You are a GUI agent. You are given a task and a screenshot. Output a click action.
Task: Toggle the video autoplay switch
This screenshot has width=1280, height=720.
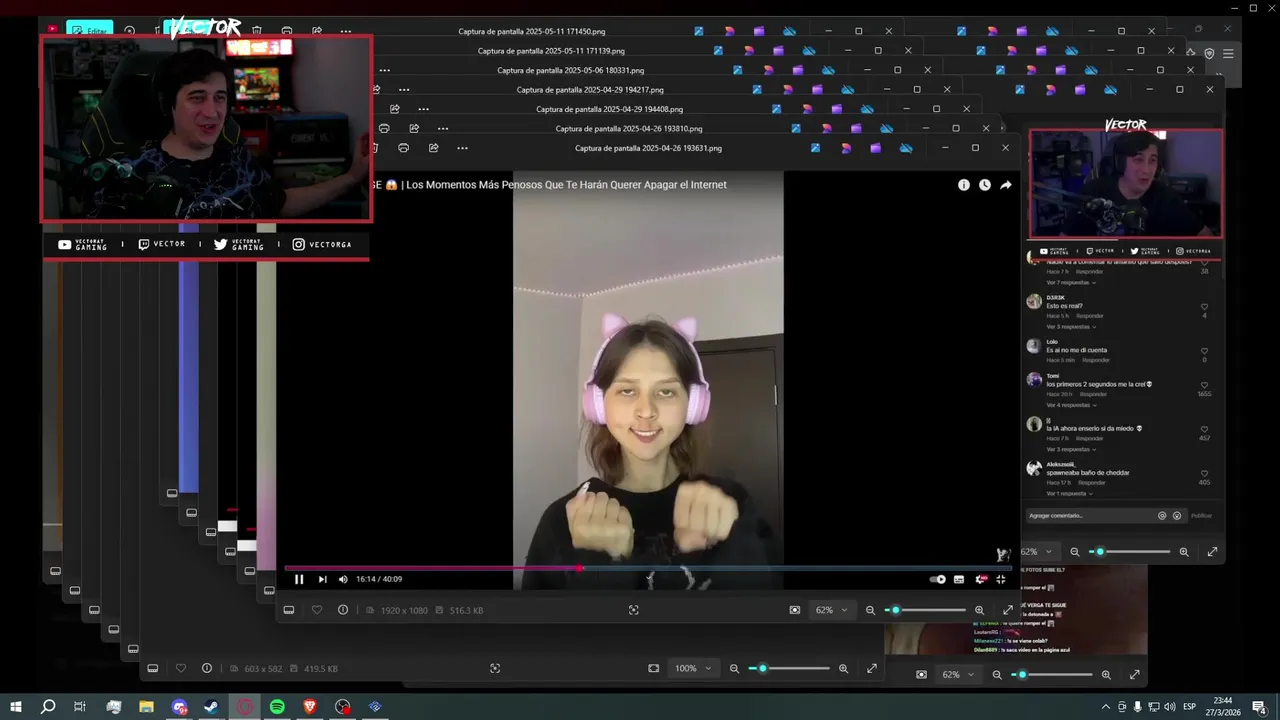937,579
